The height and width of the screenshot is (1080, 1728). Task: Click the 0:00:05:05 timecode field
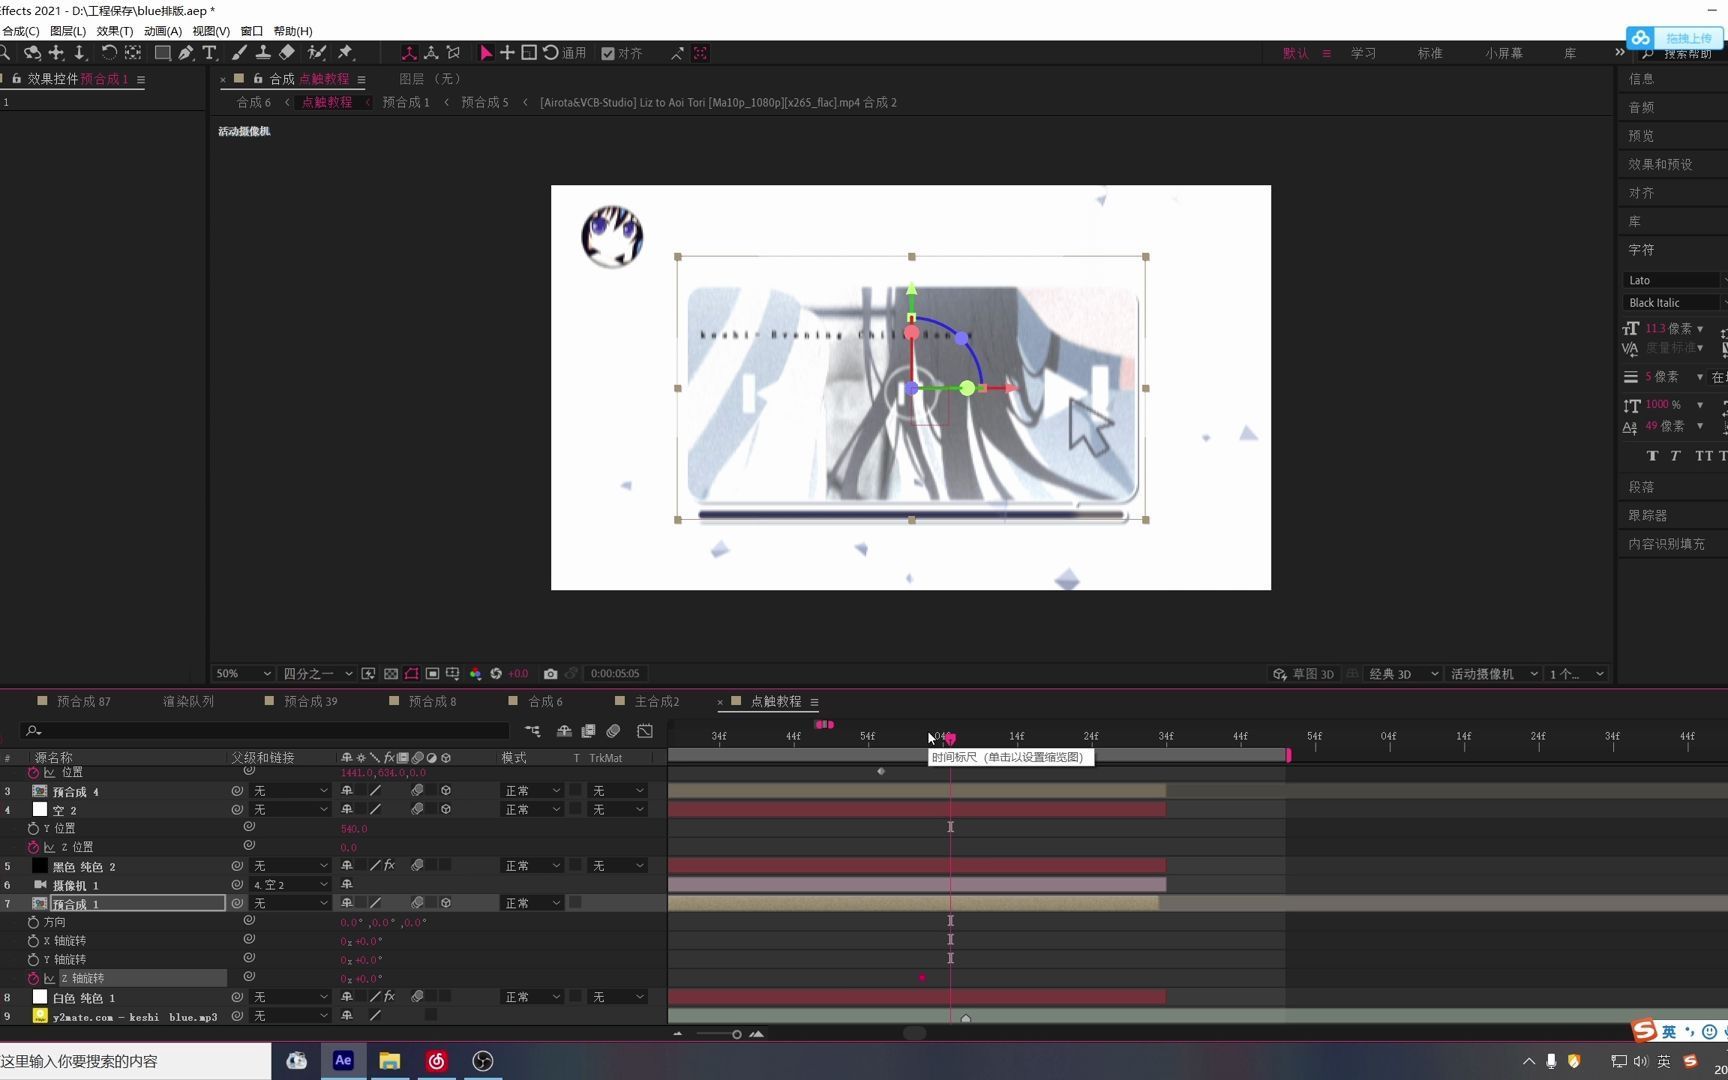point(616,674)
